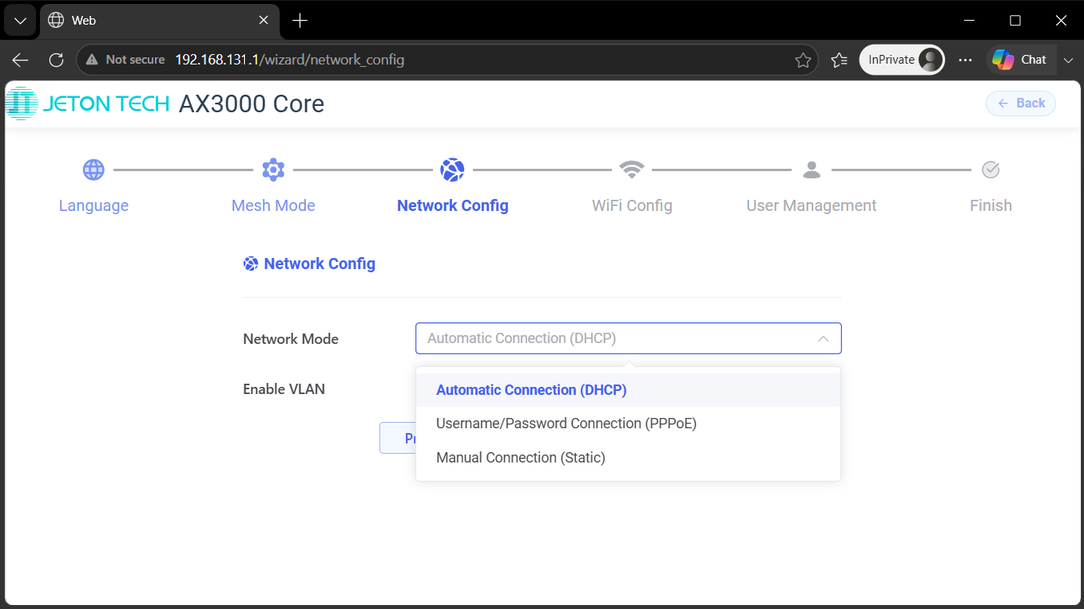Select the Web browser tab
1084x609 pixels.
(x=159, y=21)
